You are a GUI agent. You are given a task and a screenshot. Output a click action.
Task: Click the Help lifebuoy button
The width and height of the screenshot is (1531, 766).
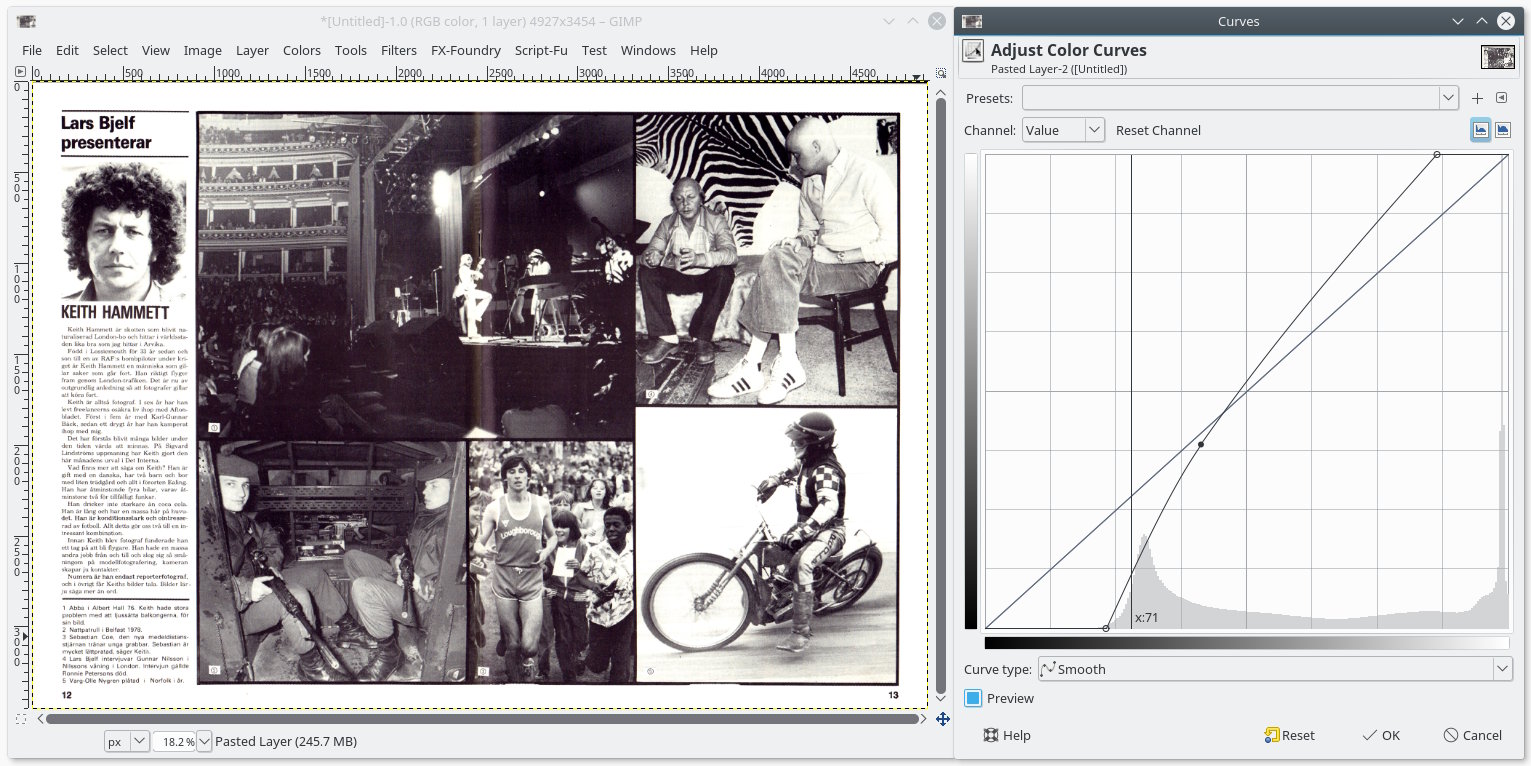click(x=1006, y=735)
